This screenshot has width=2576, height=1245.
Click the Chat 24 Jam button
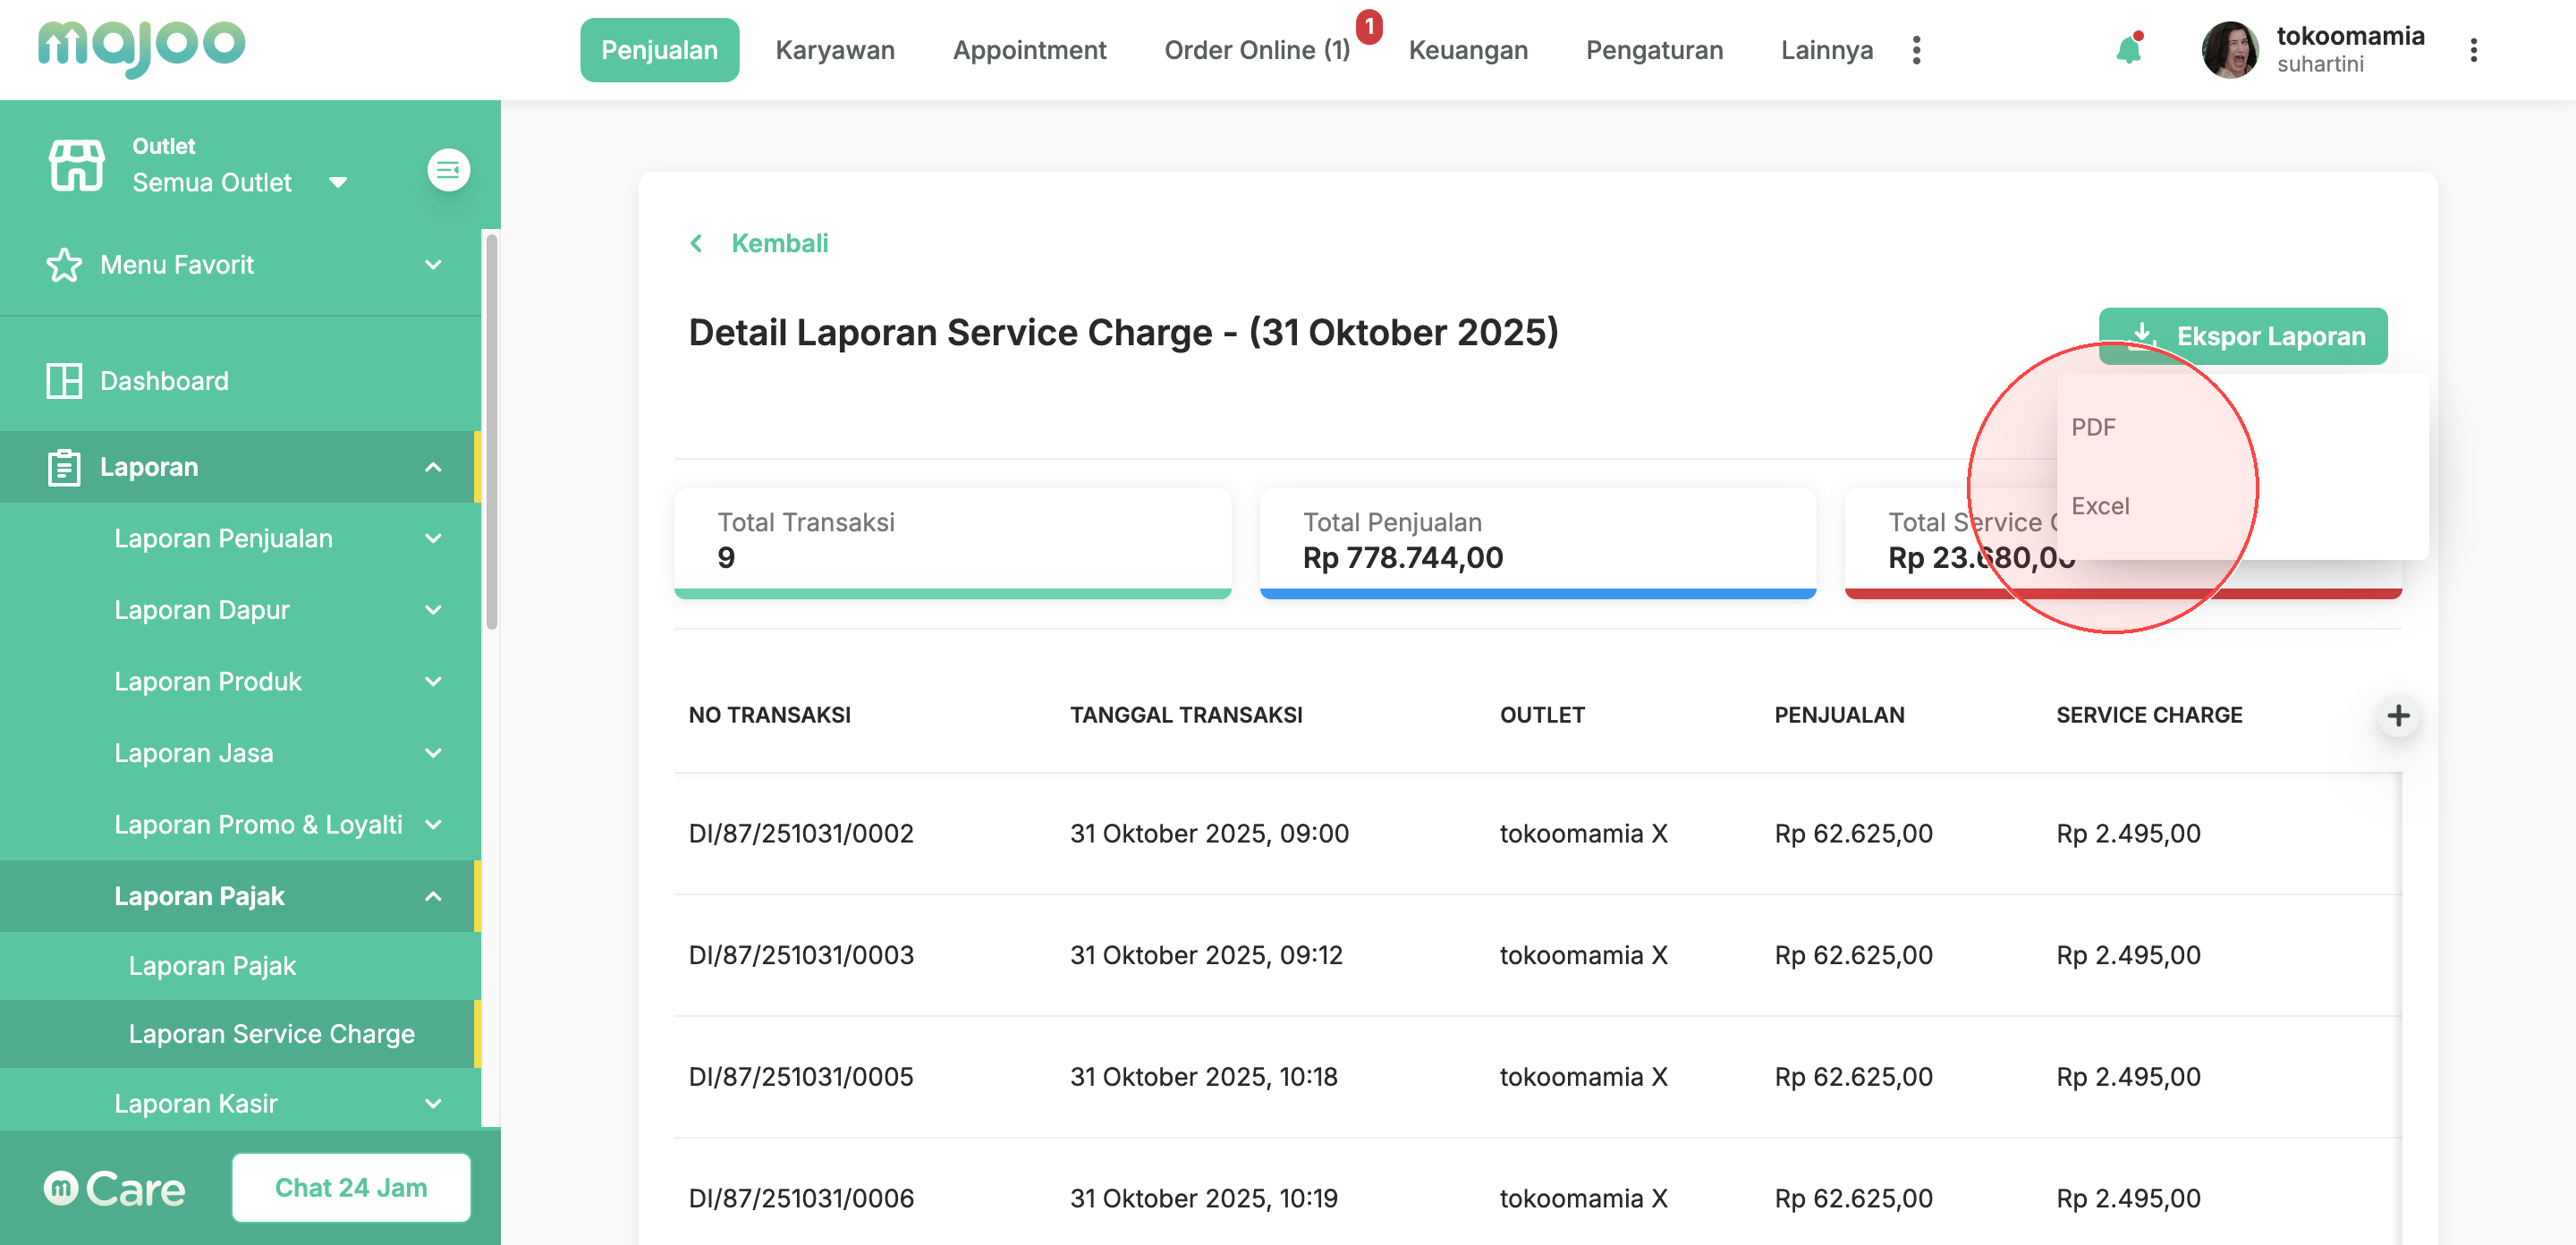tap(351, 1187)
